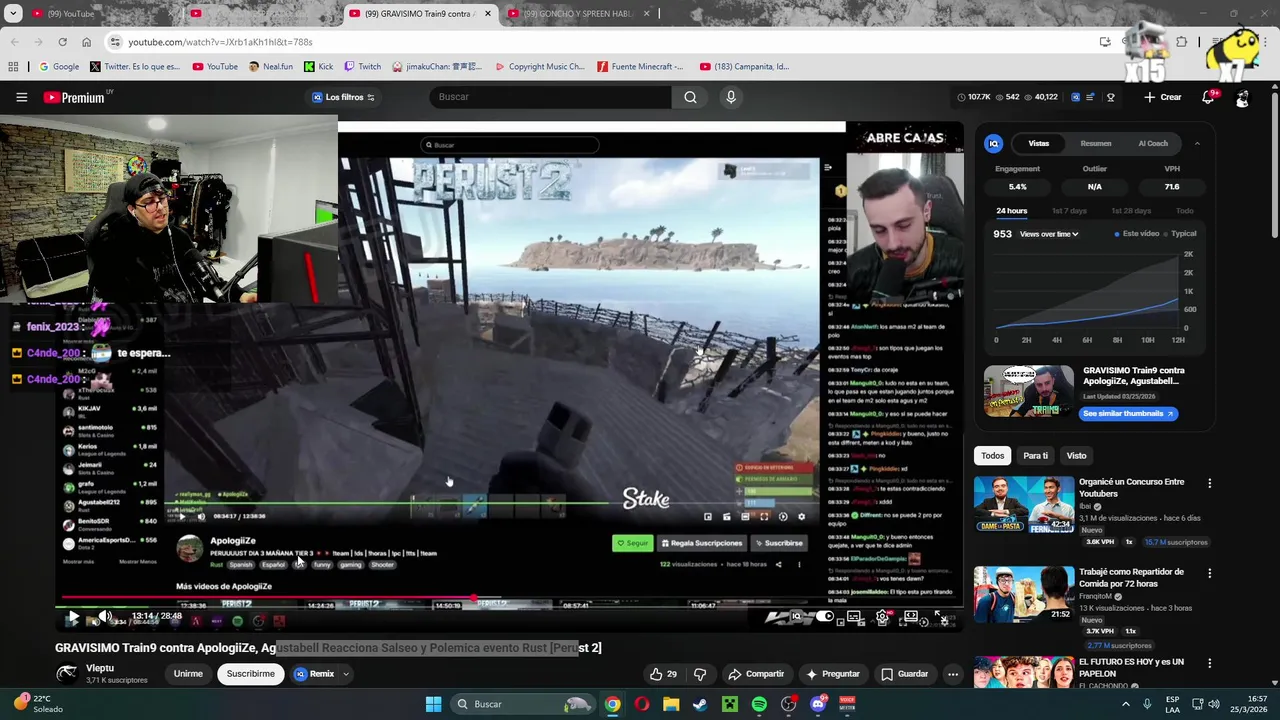The height and width of the screenshot is (720, 1280).
Task: Open the Chrome extensions puzzle icon
Action: 1181,42
